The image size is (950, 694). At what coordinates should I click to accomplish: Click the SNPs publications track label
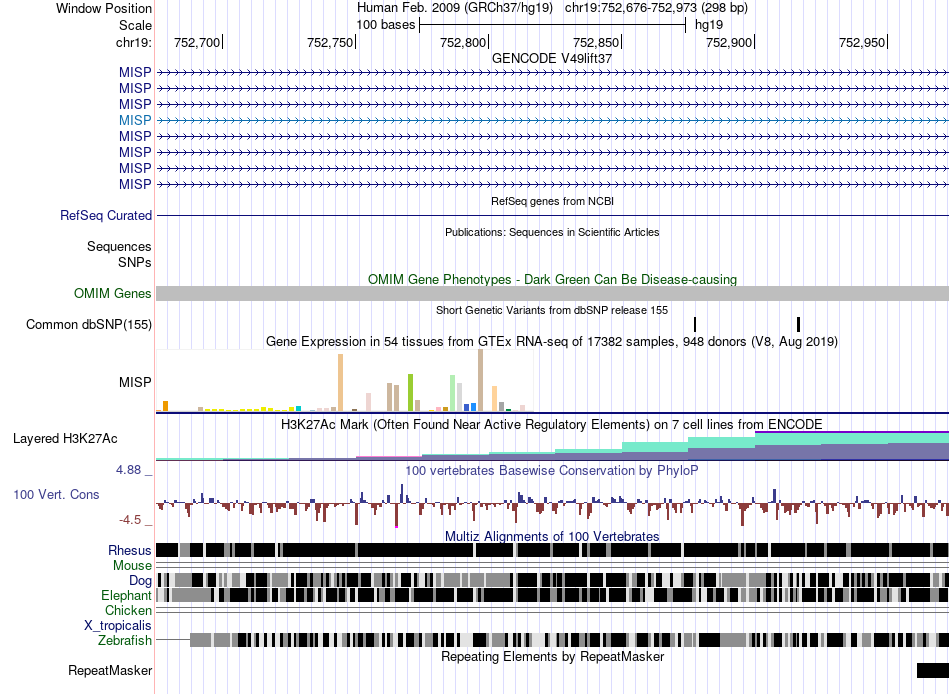point(135,262)
